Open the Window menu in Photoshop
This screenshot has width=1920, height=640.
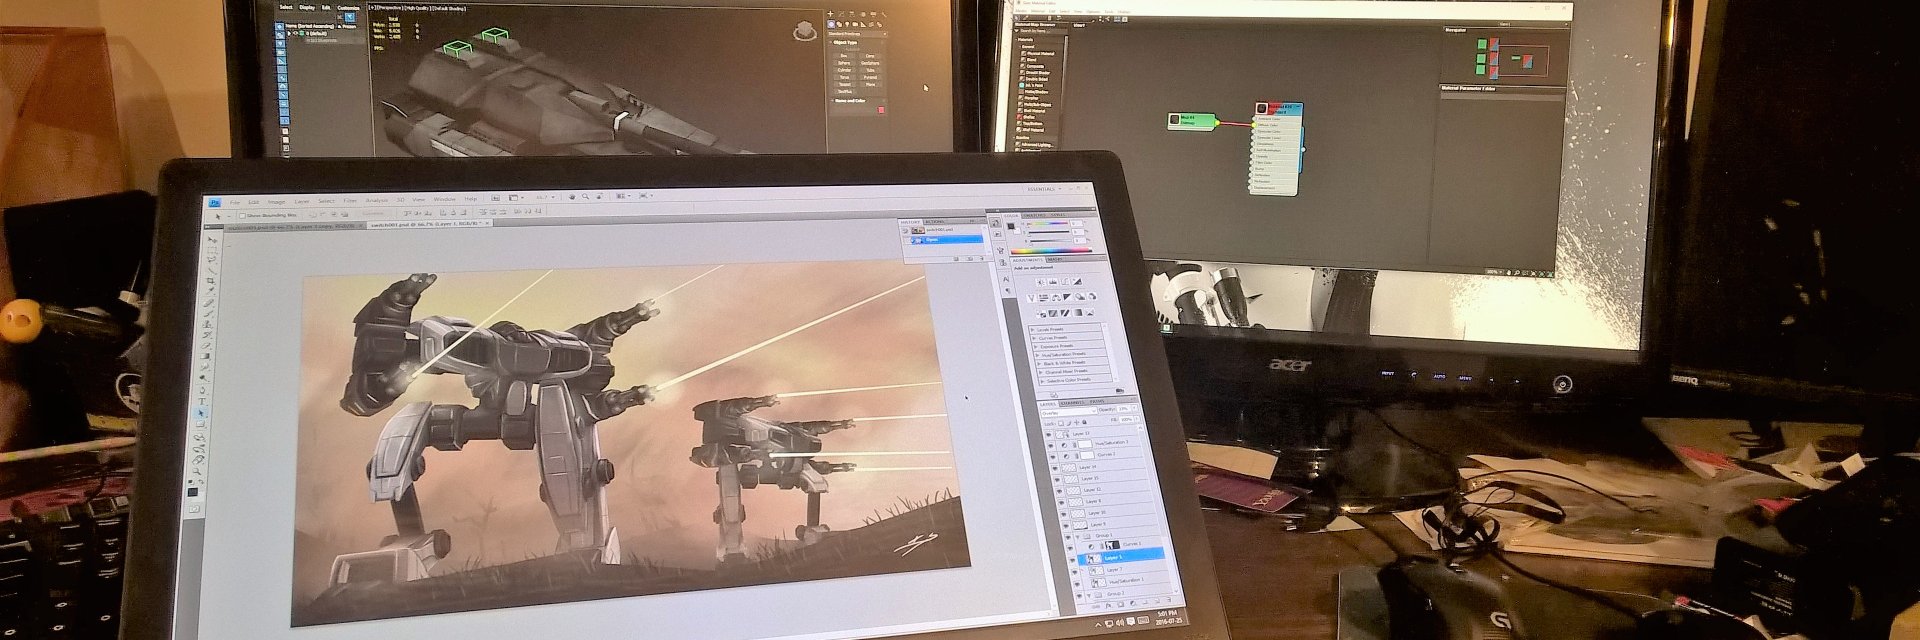point(444,199)
